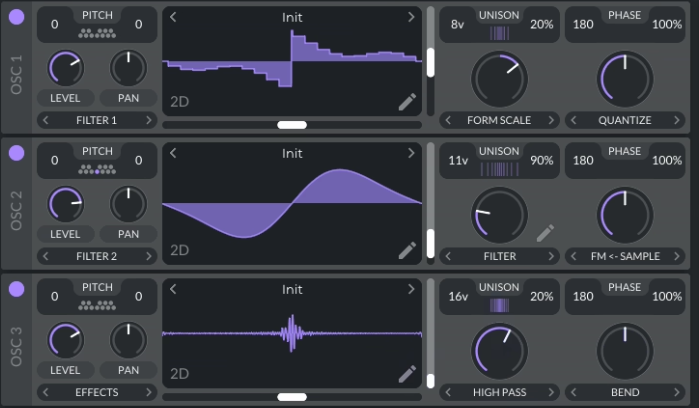The image size is (699, 408).
Task: Click OSC 1 unison detune value 20%
Action: pyautogui.click(x=542, y=24)
